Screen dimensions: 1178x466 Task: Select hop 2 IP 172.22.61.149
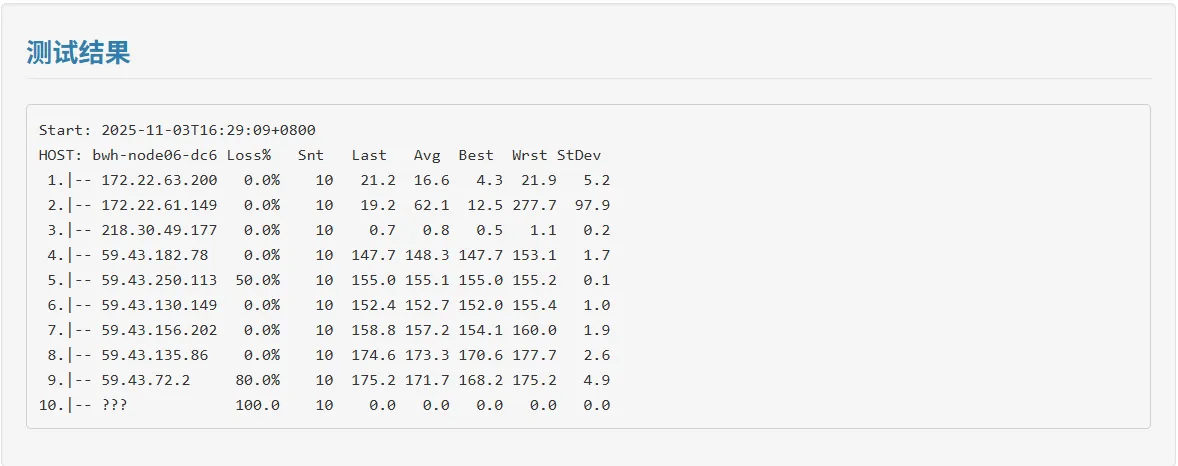coord(159,205)
